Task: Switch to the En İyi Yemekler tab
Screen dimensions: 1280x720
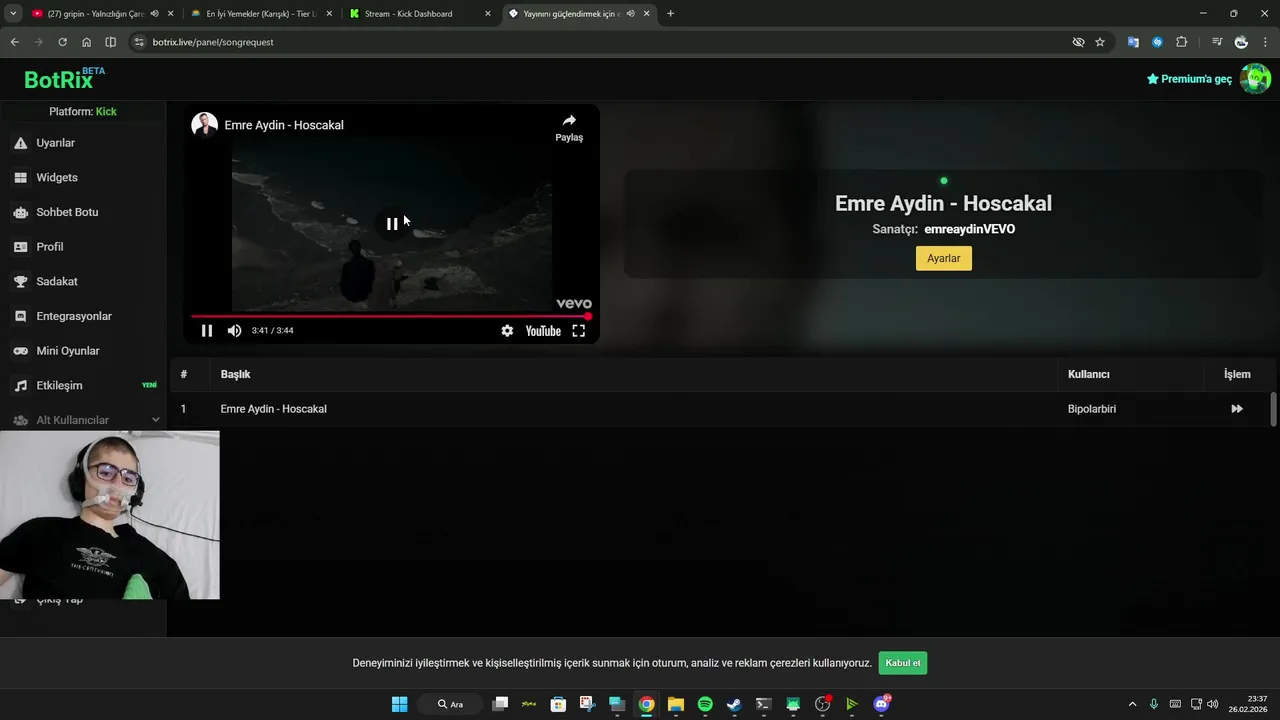Action: pos(260,14)
